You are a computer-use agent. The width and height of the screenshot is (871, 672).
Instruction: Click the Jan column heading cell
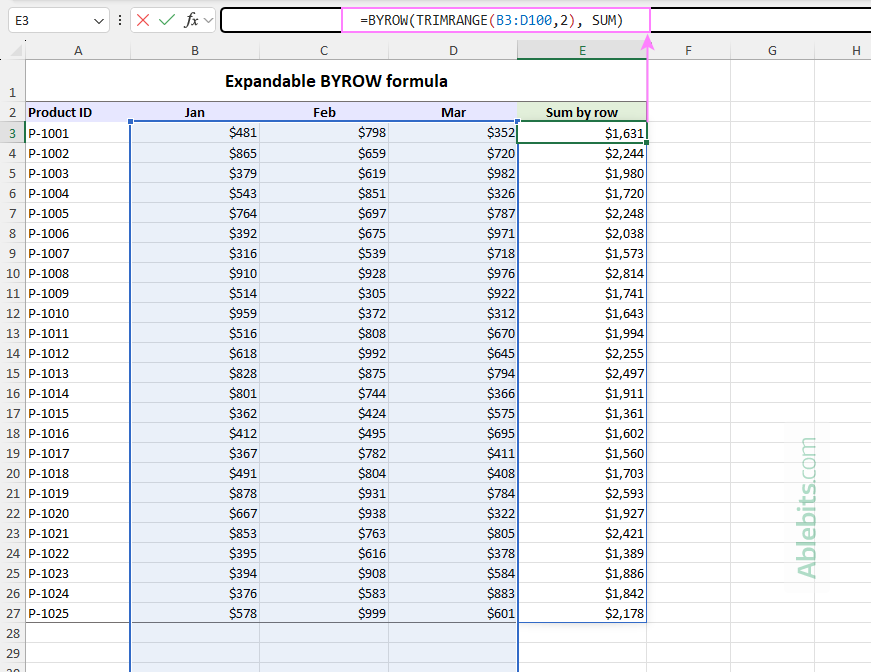click(x=194, y=112)
